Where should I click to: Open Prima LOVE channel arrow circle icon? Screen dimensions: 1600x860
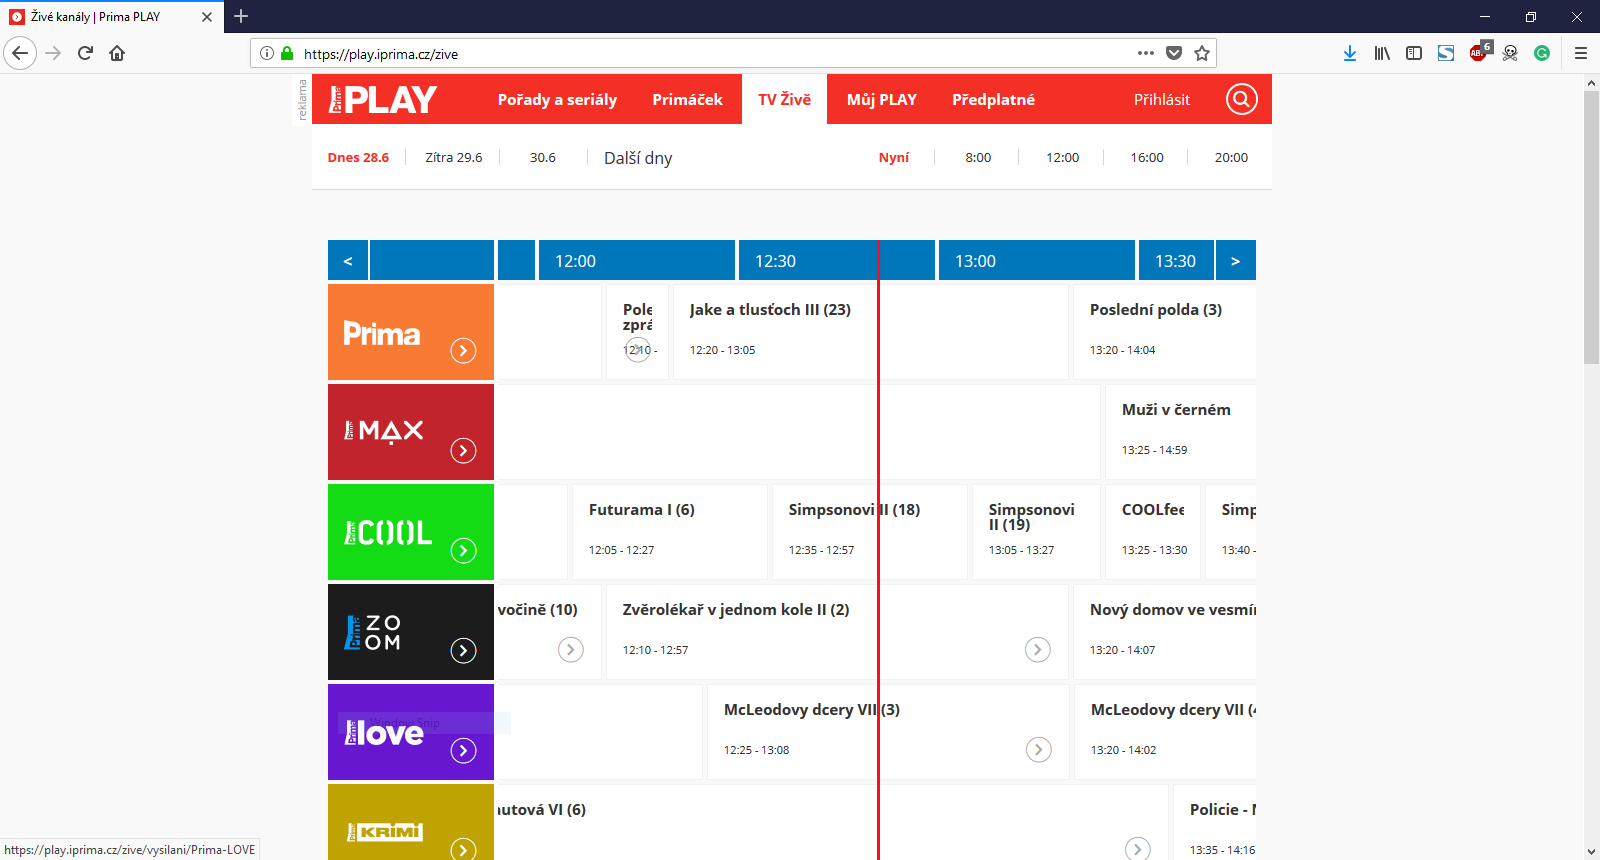click(x=463, y=750)
